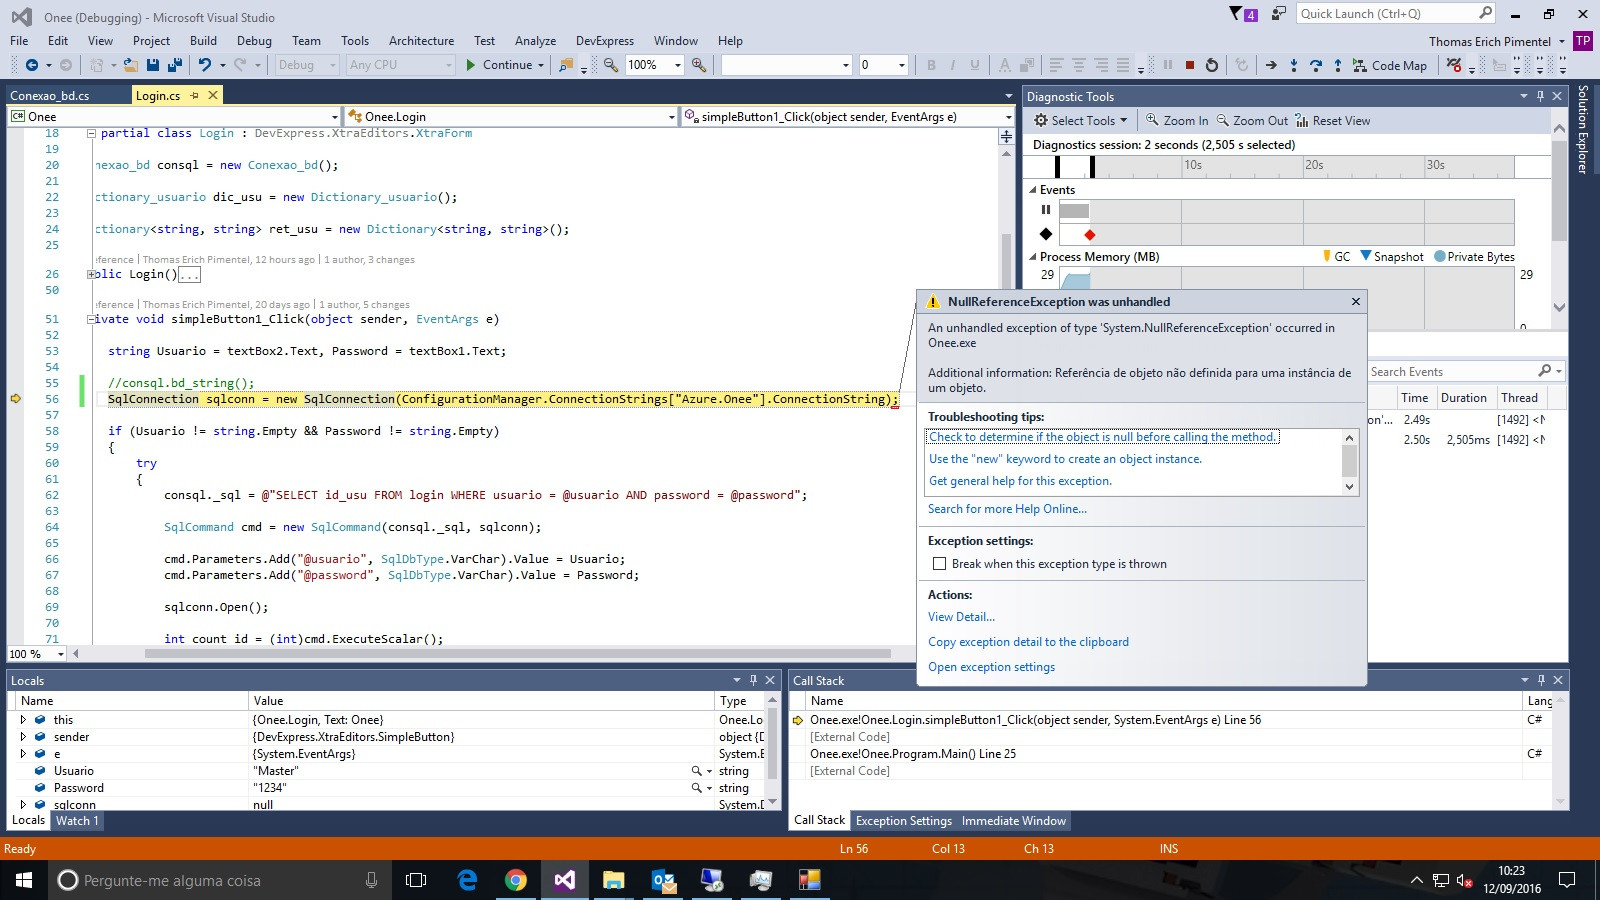This screenshot has width=1600, height=900.
Task: Open the DevExpress menu
Action: click(x=605, y=41)
